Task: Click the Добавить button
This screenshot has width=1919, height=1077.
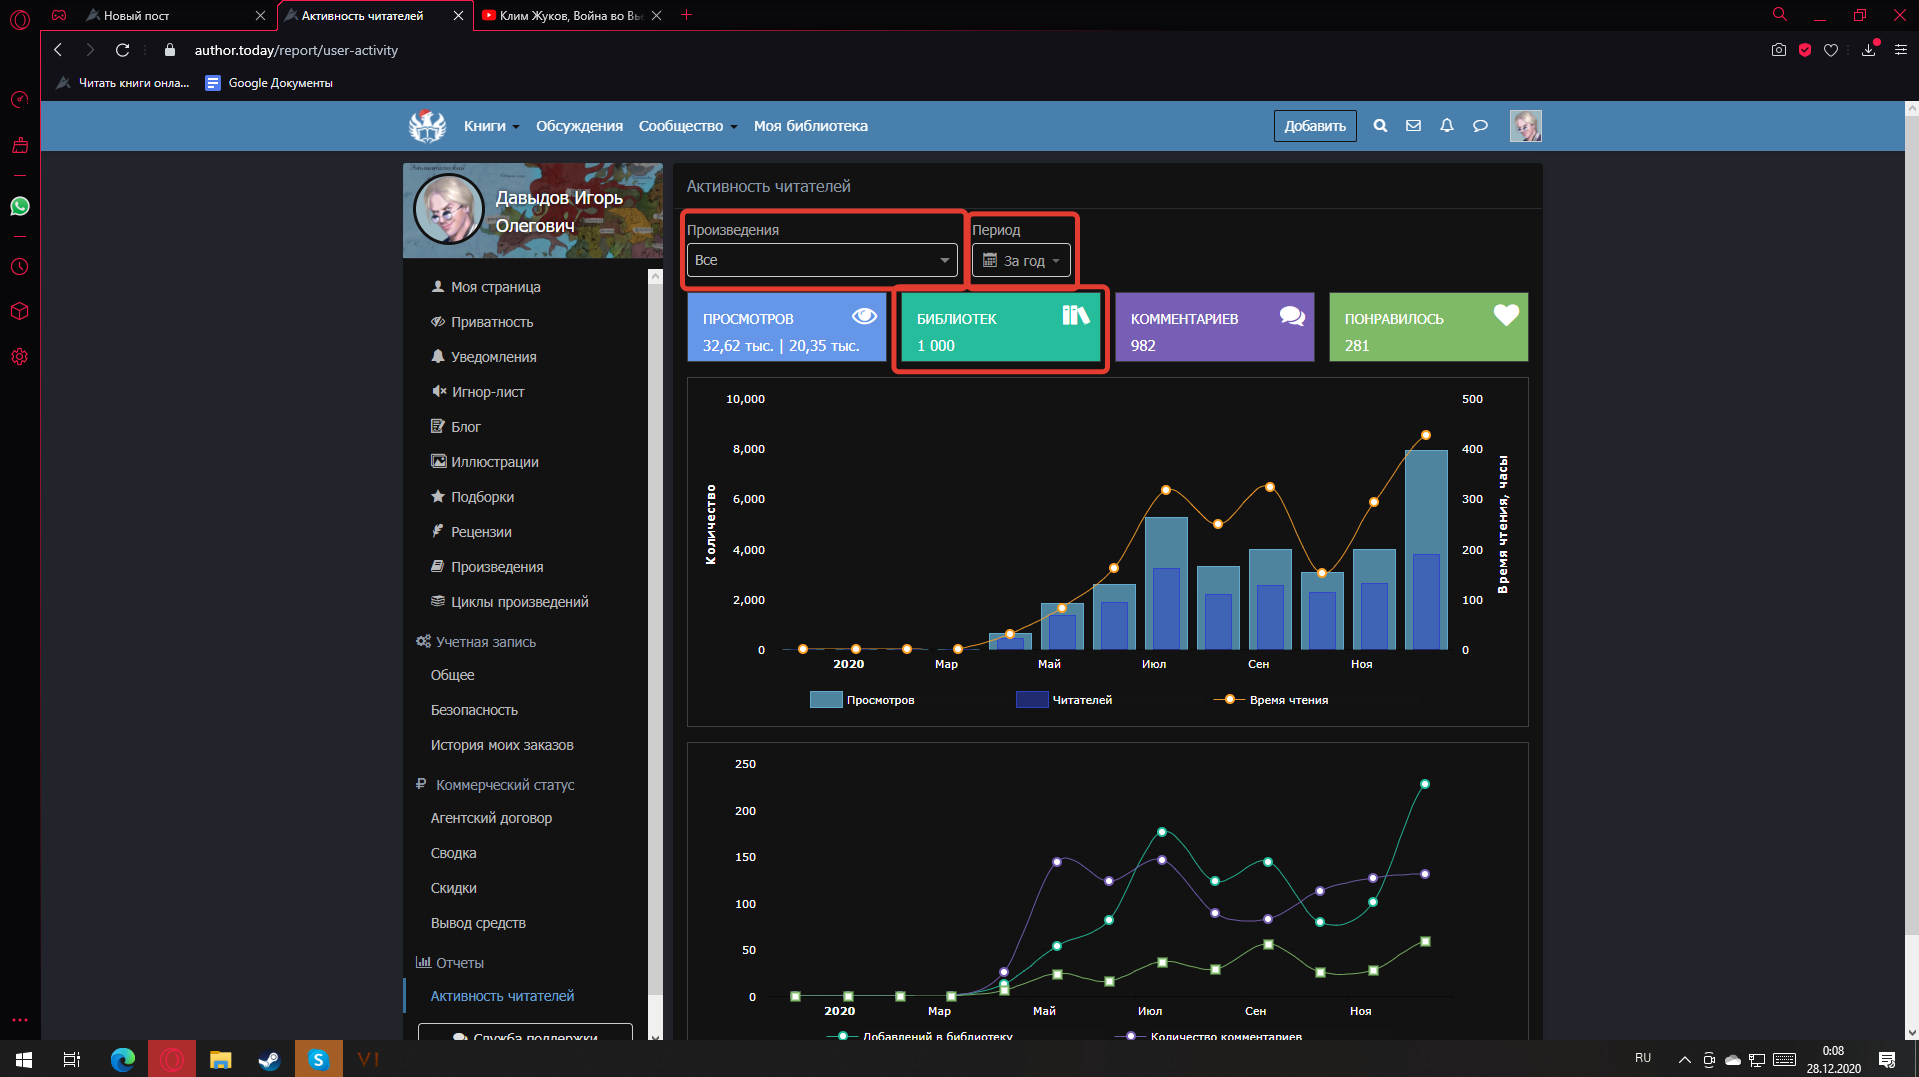Action: pyautogui.click(x=1314, y=126)
